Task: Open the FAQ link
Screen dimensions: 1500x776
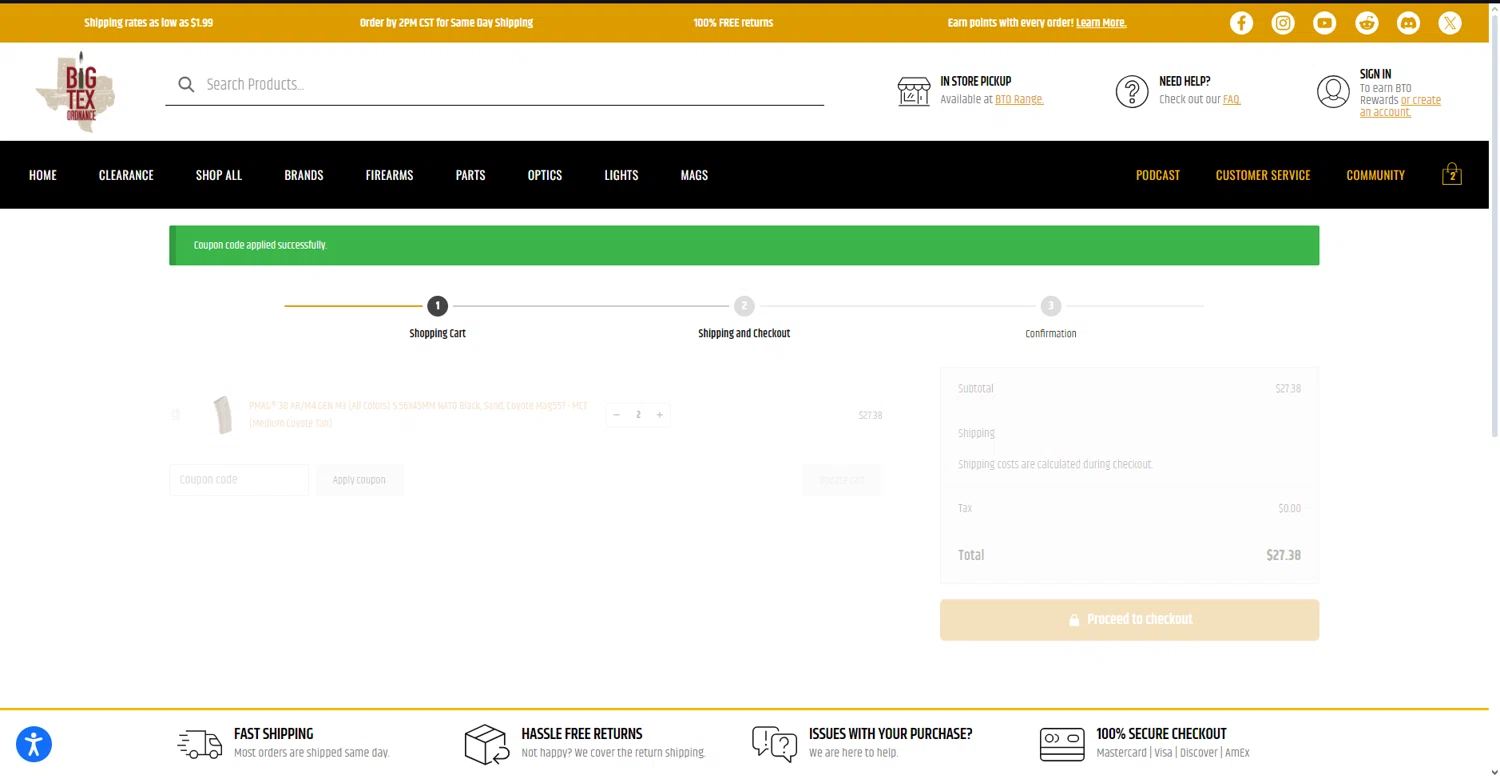Action: coord(1232,100)
